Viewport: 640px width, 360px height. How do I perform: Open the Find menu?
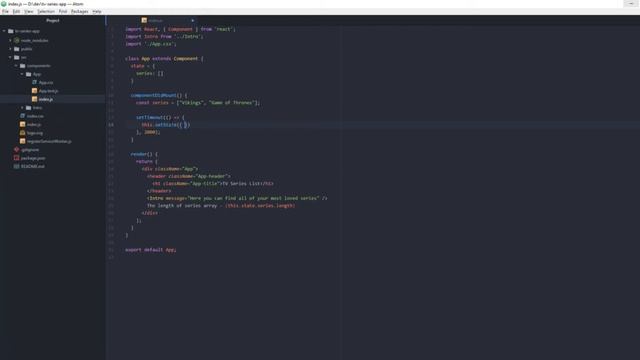(x=63, y=11)
